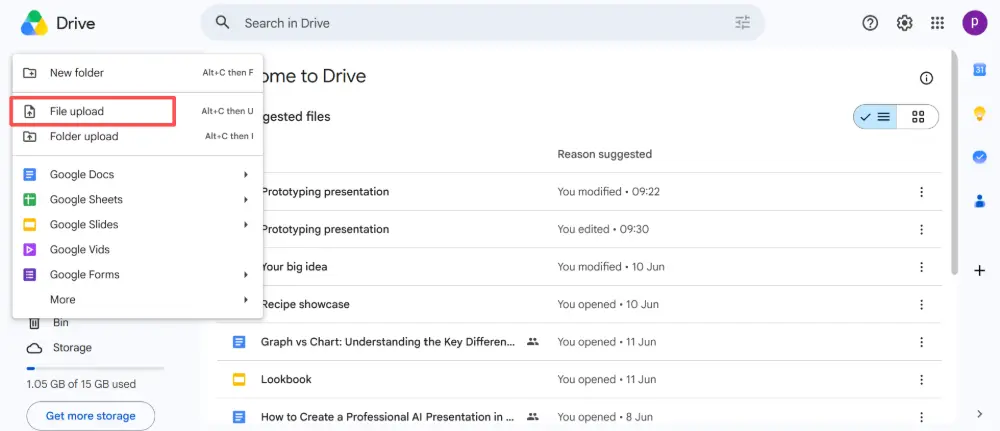Select Google Sheets menu entry
The height and width of the screenshot is (431, 1000).
point(138,200)
